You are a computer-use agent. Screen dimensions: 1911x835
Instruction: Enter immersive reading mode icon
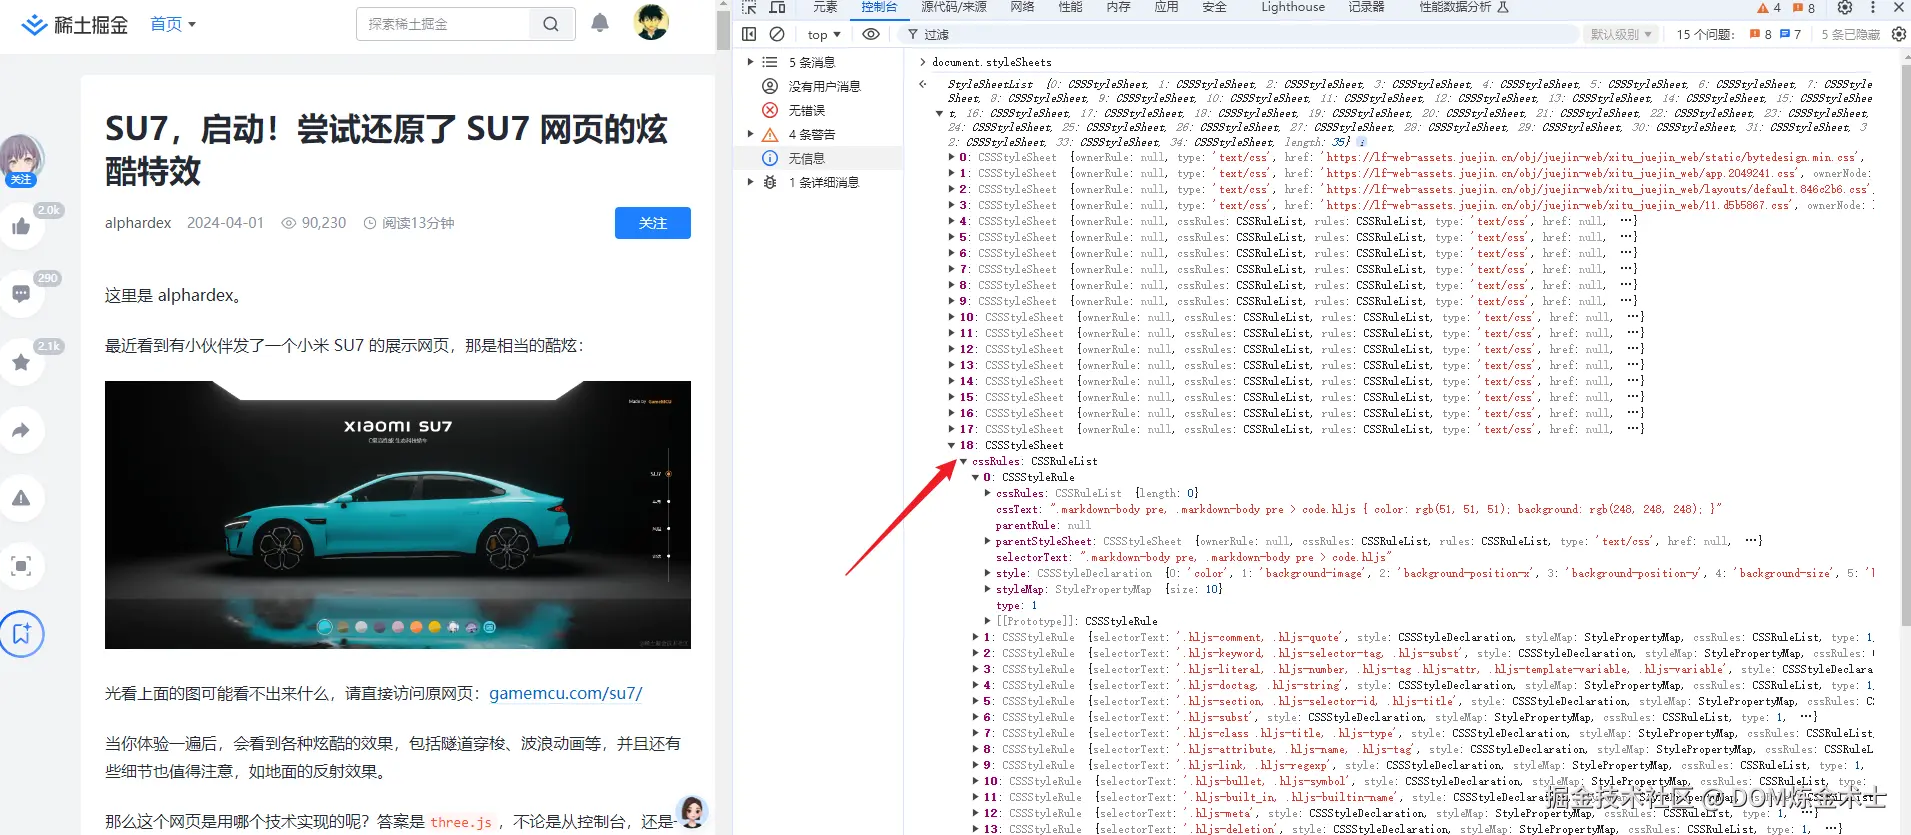click(x=21, y=566)
